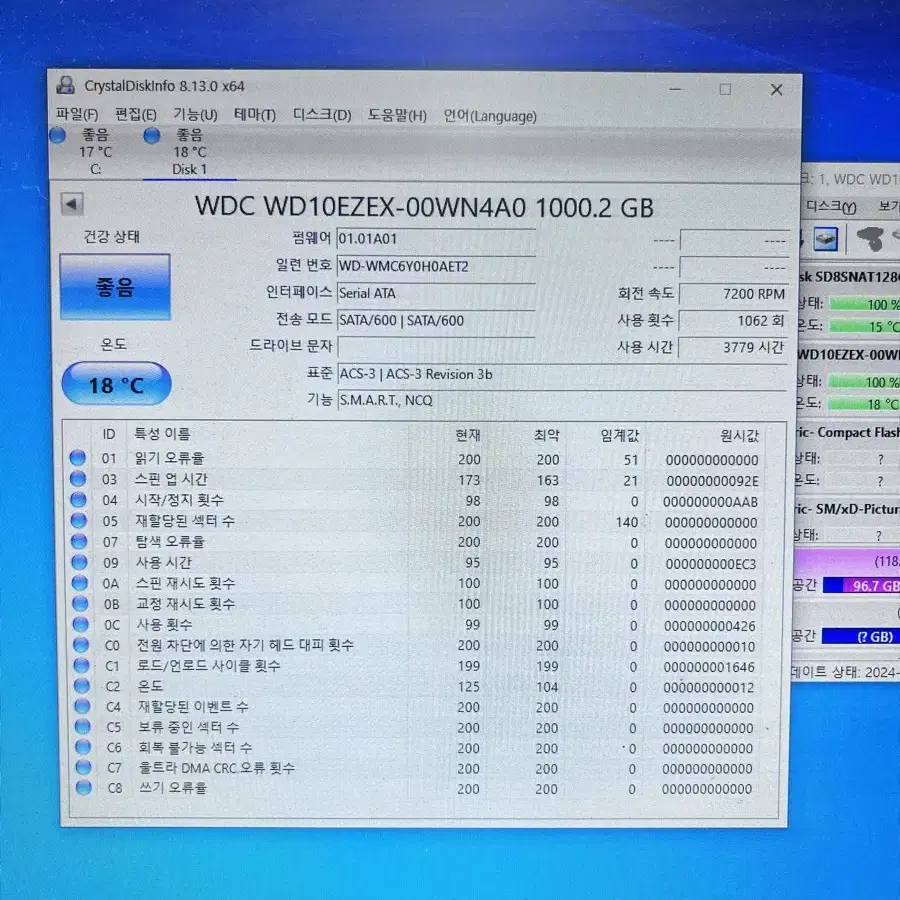900x900 pixels.
Task: Open the 도움말(H) menu
Action: (x=397, y=116)
